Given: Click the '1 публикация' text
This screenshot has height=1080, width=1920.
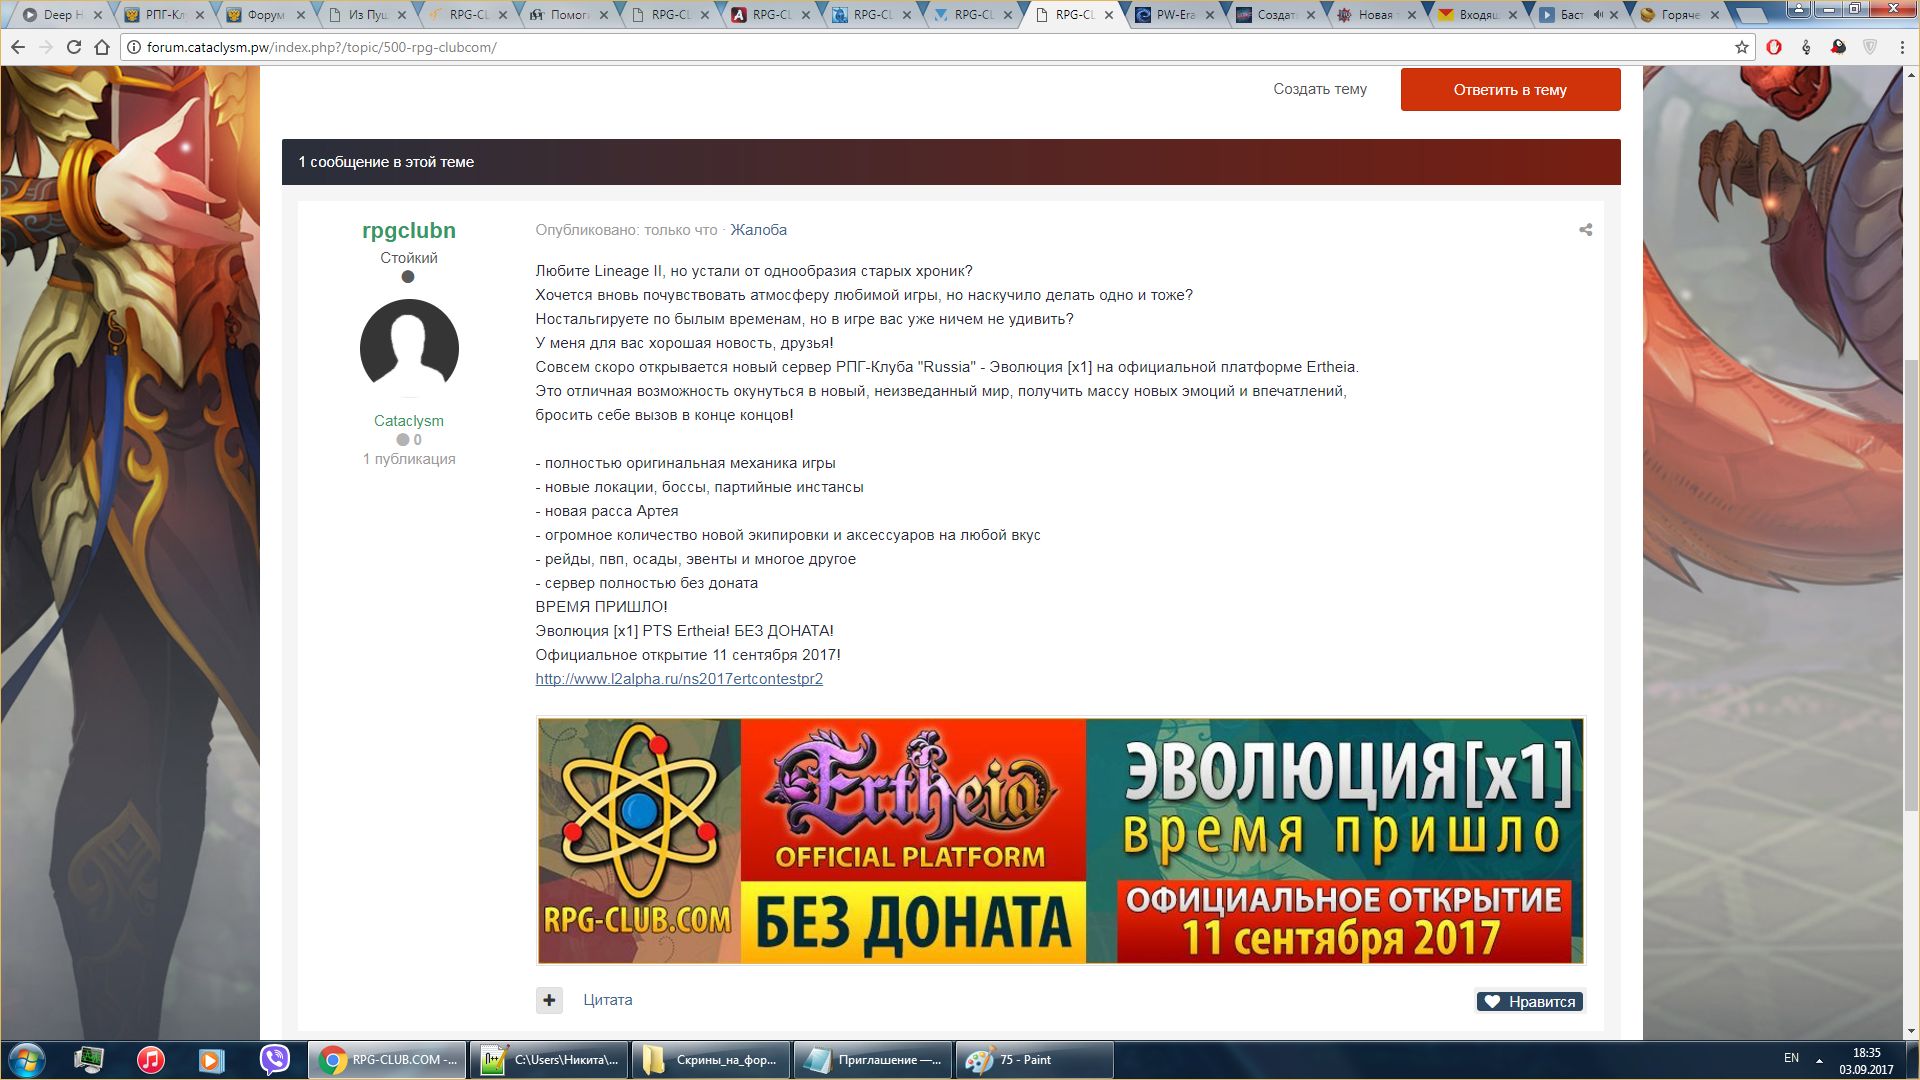Looking at the screenshot, I should click(409, 459).
